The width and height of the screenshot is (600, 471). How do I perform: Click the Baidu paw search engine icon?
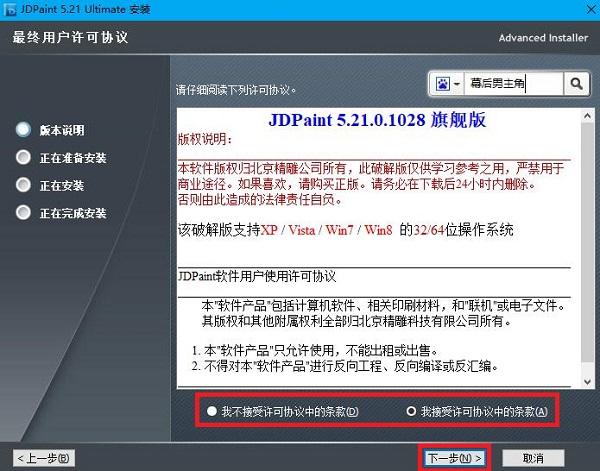443,83
